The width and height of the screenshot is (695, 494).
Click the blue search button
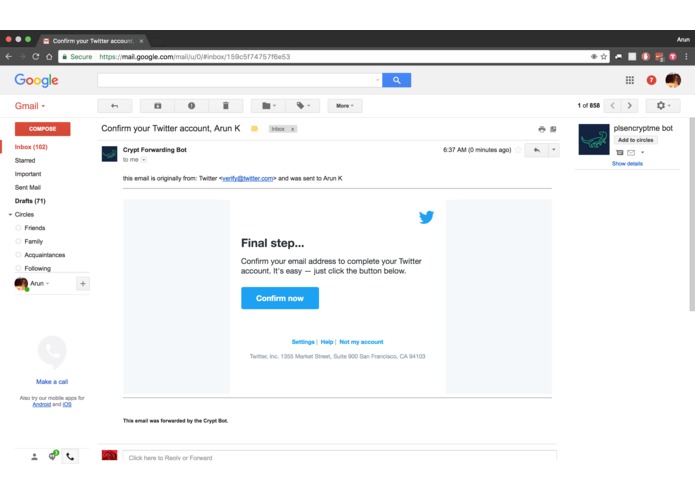click(x=396, y=80)
